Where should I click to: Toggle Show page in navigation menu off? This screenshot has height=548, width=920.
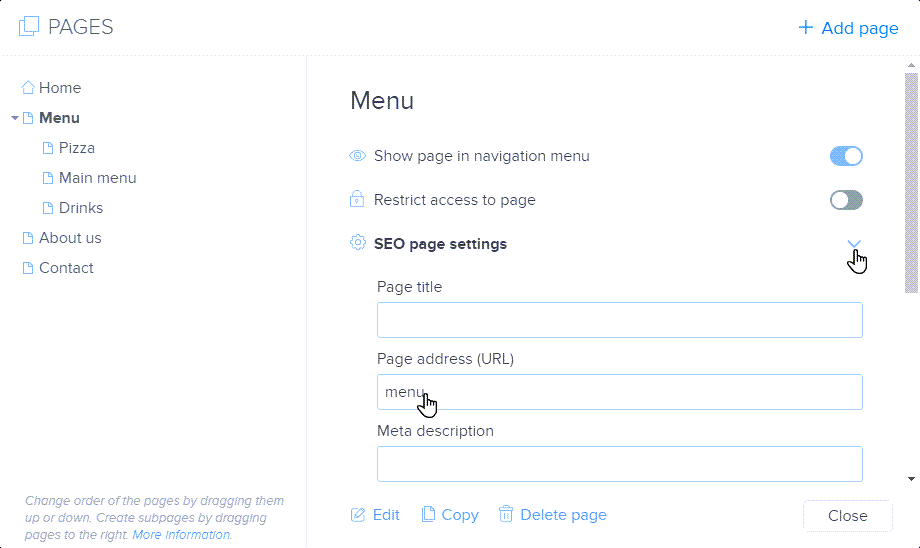coord(846,156)
